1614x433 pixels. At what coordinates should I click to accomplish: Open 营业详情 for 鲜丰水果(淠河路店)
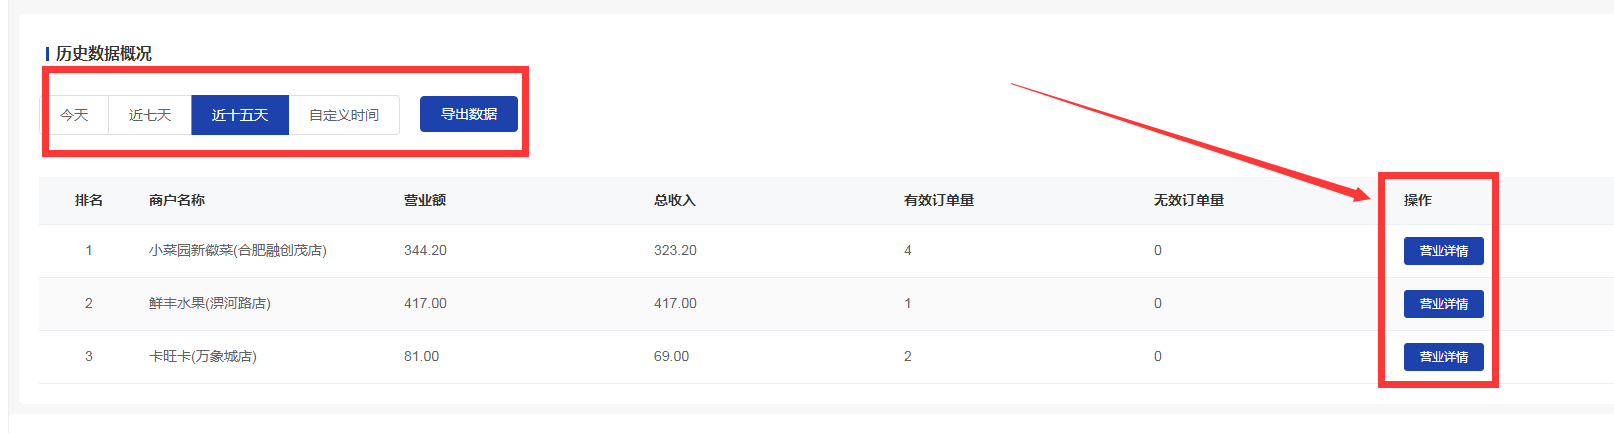[x=1444, y=304]
